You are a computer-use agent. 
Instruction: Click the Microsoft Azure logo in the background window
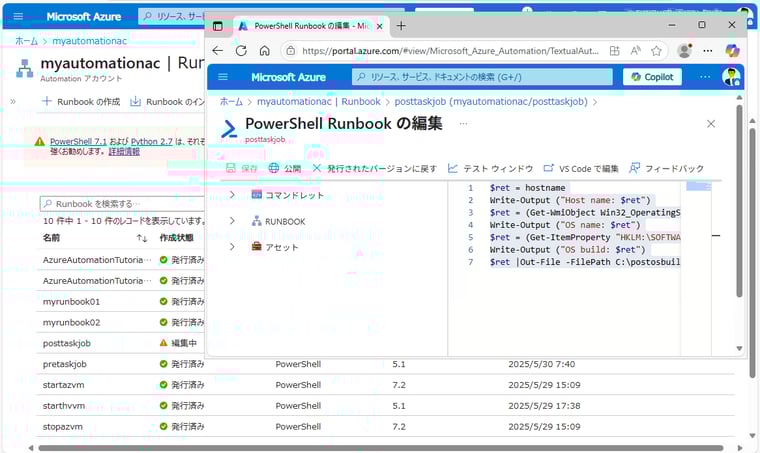(84, 16)
